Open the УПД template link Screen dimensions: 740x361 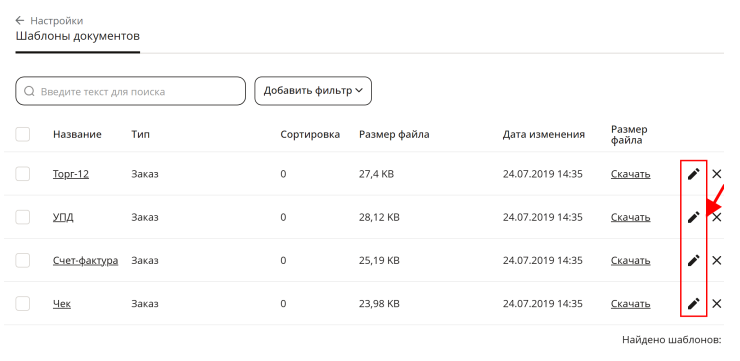(x=63, y=218)
